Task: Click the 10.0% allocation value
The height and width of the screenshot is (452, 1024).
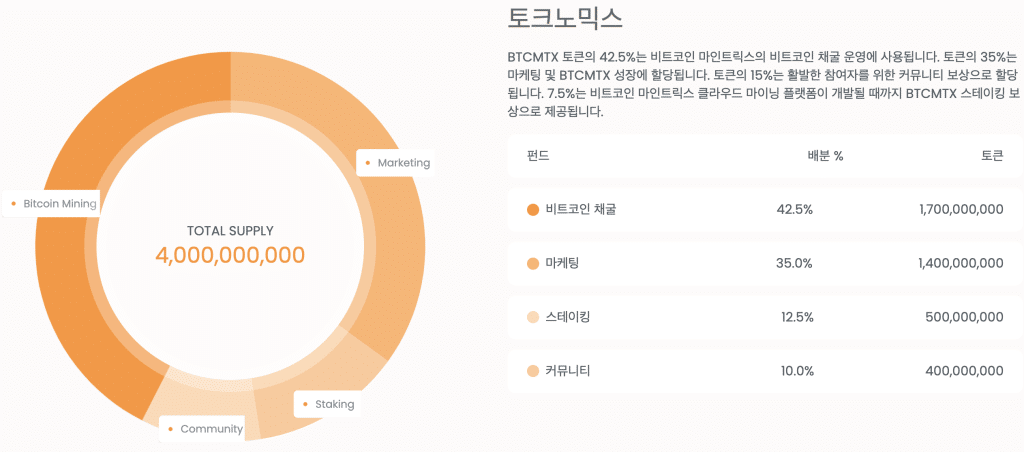Action: 796,371
